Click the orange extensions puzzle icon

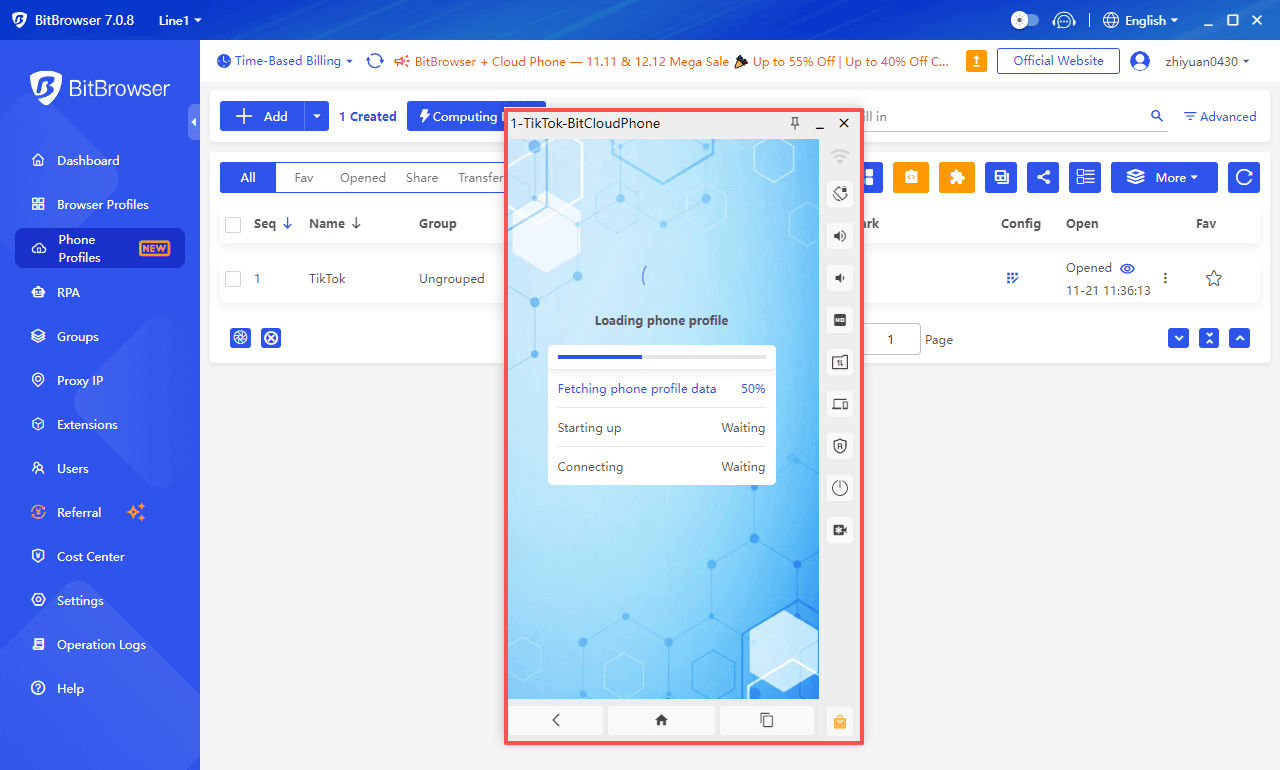pyautogui.click(x=956, y=177)
